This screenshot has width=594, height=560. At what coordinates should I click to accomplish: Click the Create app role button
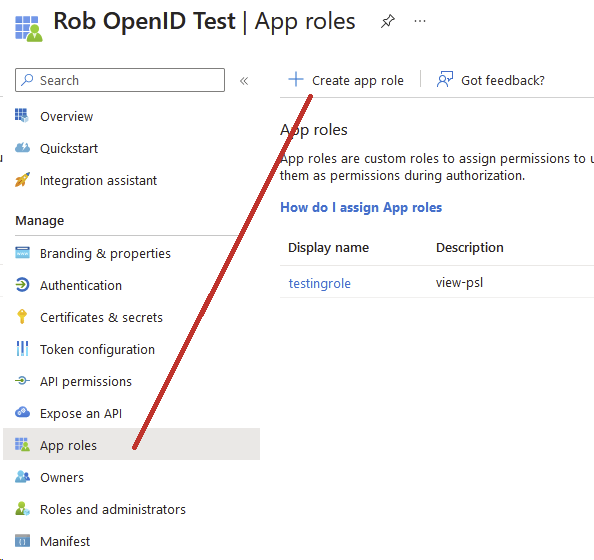pos(346,80)
